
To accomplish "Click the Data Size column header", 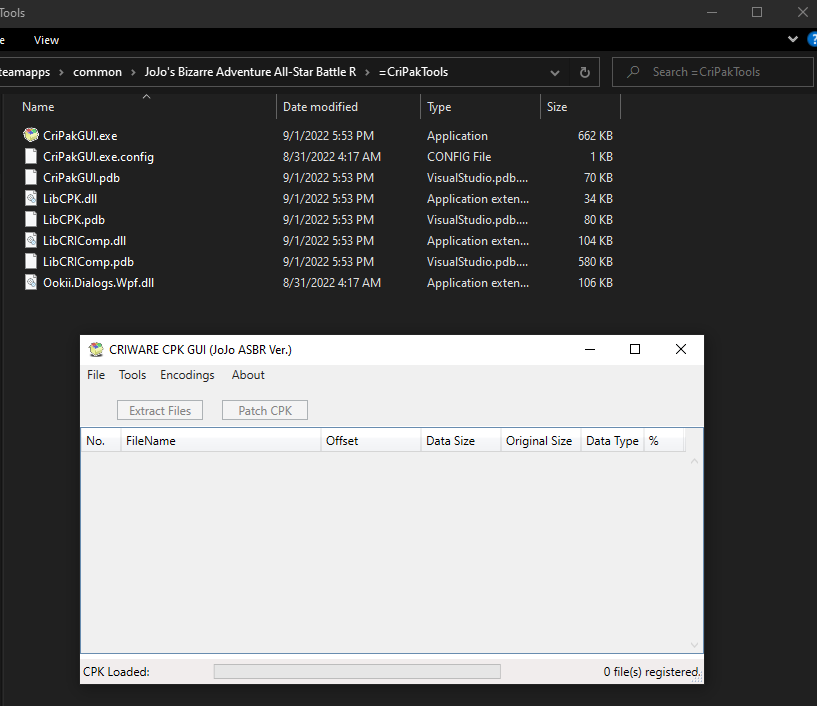I will pos(461,441).
